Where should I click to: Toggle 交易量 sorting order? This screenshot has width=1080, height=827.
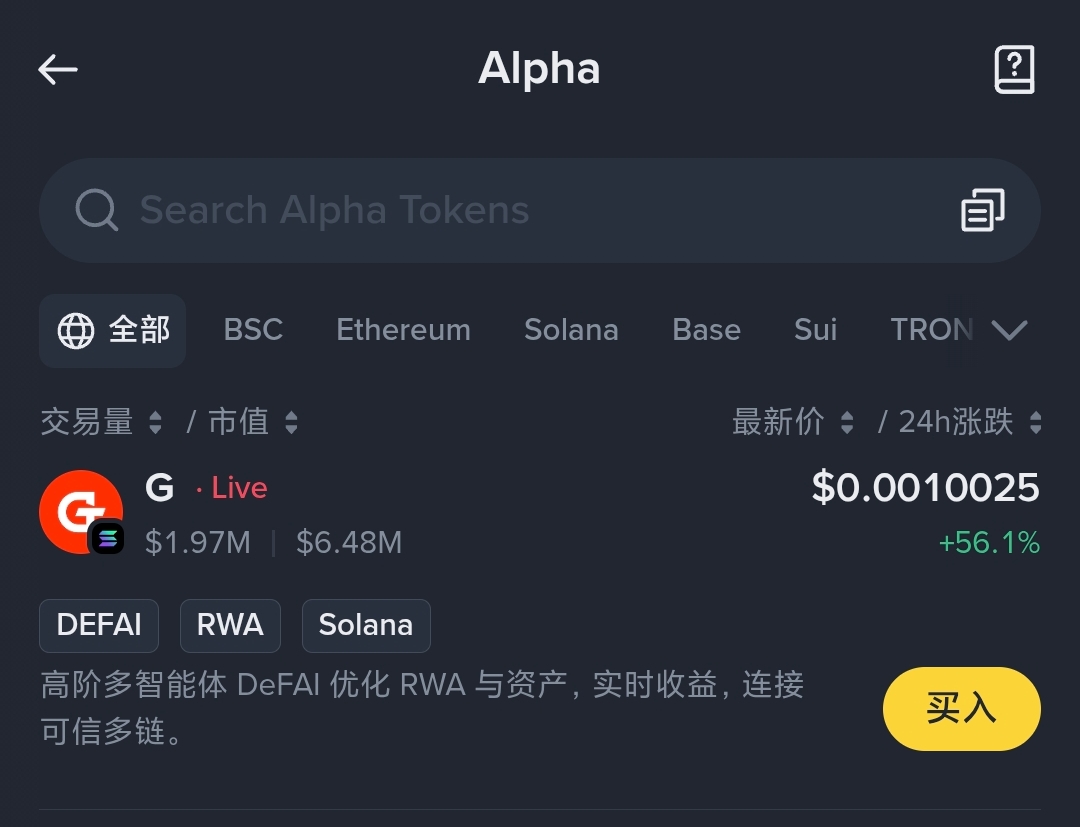coord(157,422)
